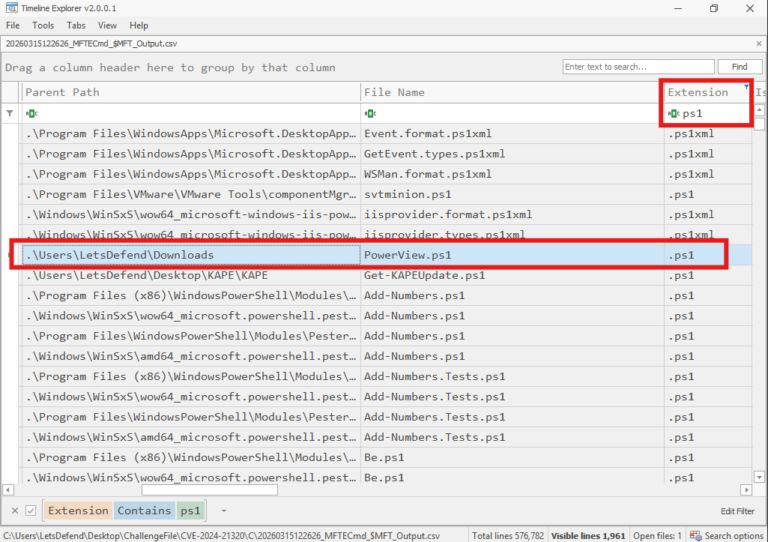Click the Visible lines 1,961 status entry
This screenshot has height=542, width=768.
point(588,536)
